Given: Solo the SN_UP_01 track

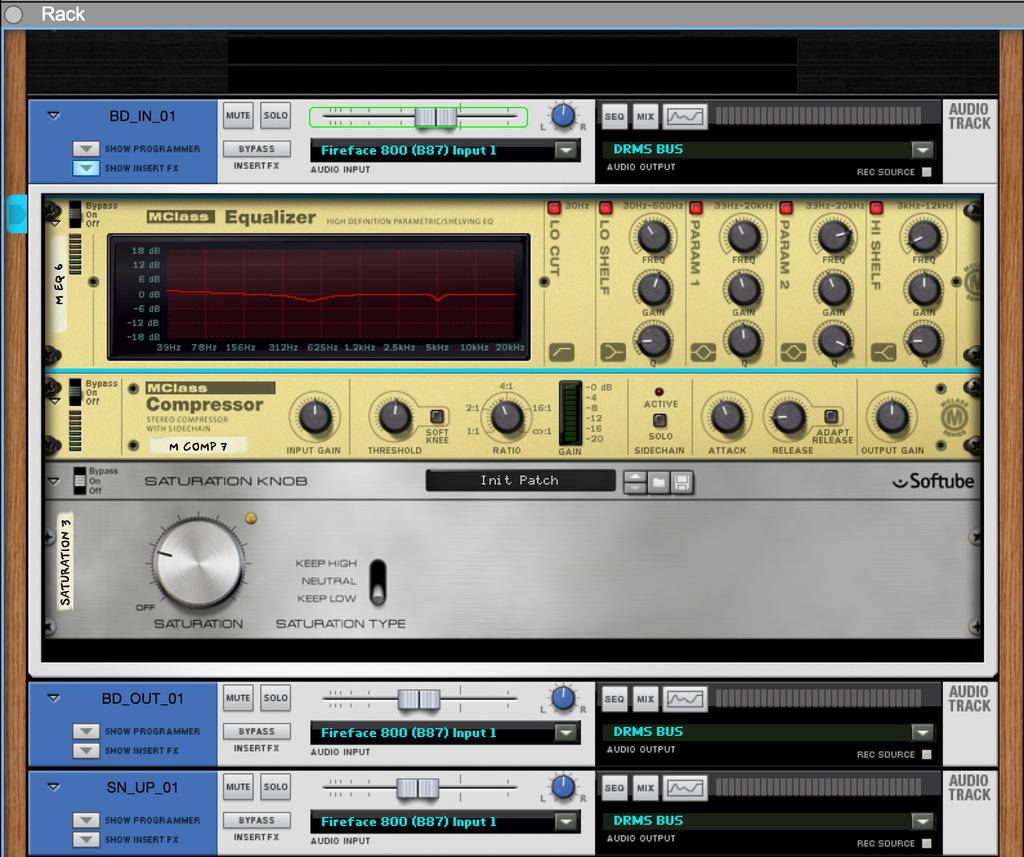Looking at the screenshot, I should tap(276, 787).
